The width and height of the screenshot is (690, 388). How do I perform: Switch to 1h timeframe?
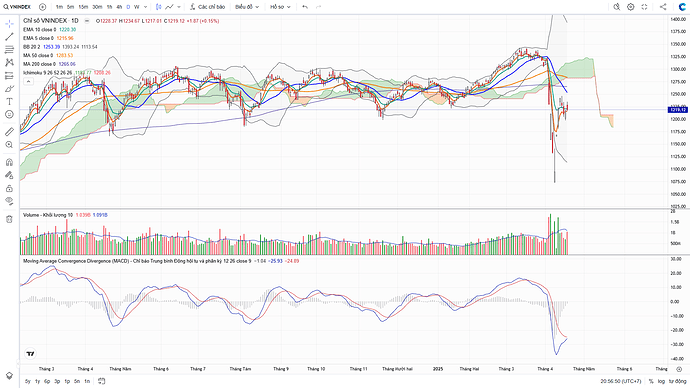pyautogui.click(x=110, y=7)
